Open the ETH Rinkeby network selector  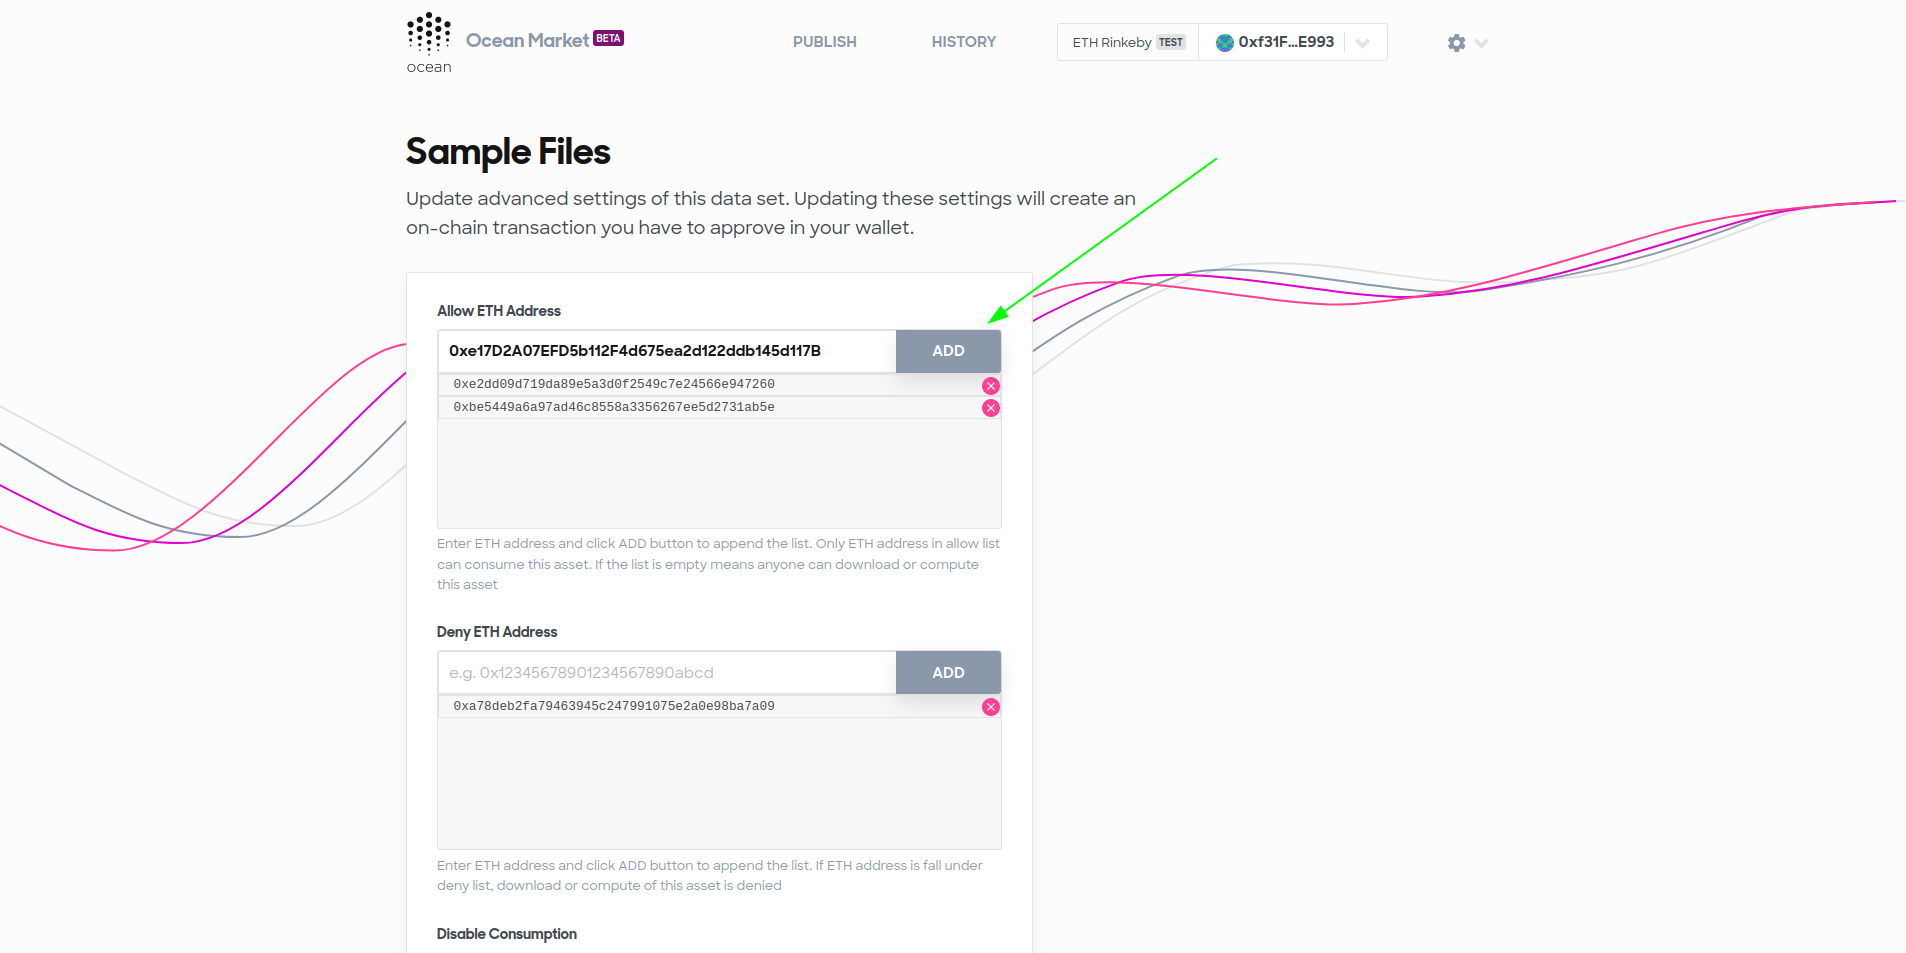click(x=1128, y=42)
